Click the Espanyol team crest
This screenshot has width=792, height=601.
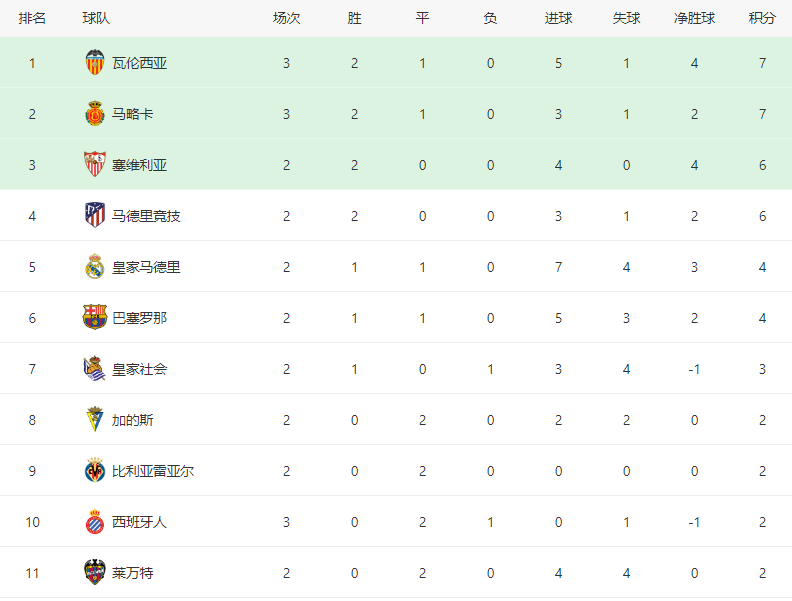94,521
